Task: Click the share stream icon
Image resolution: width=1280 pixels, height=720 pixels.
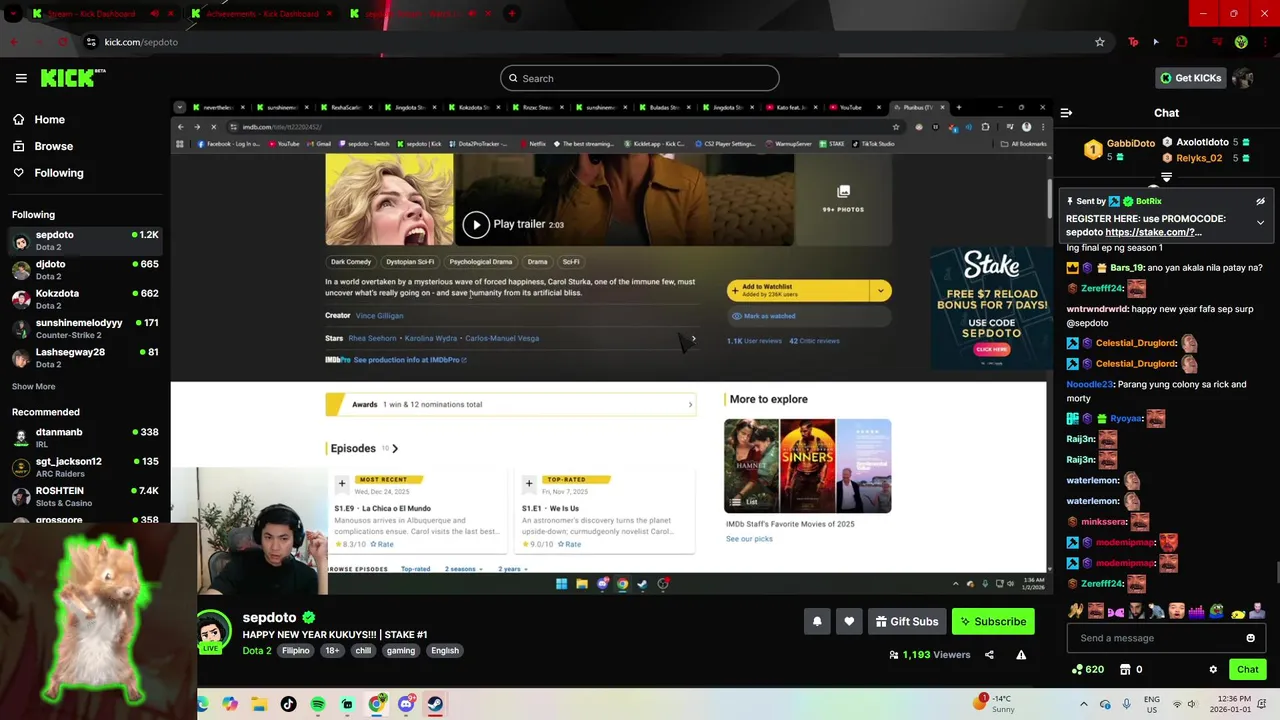Action: [x=989, y=655]
